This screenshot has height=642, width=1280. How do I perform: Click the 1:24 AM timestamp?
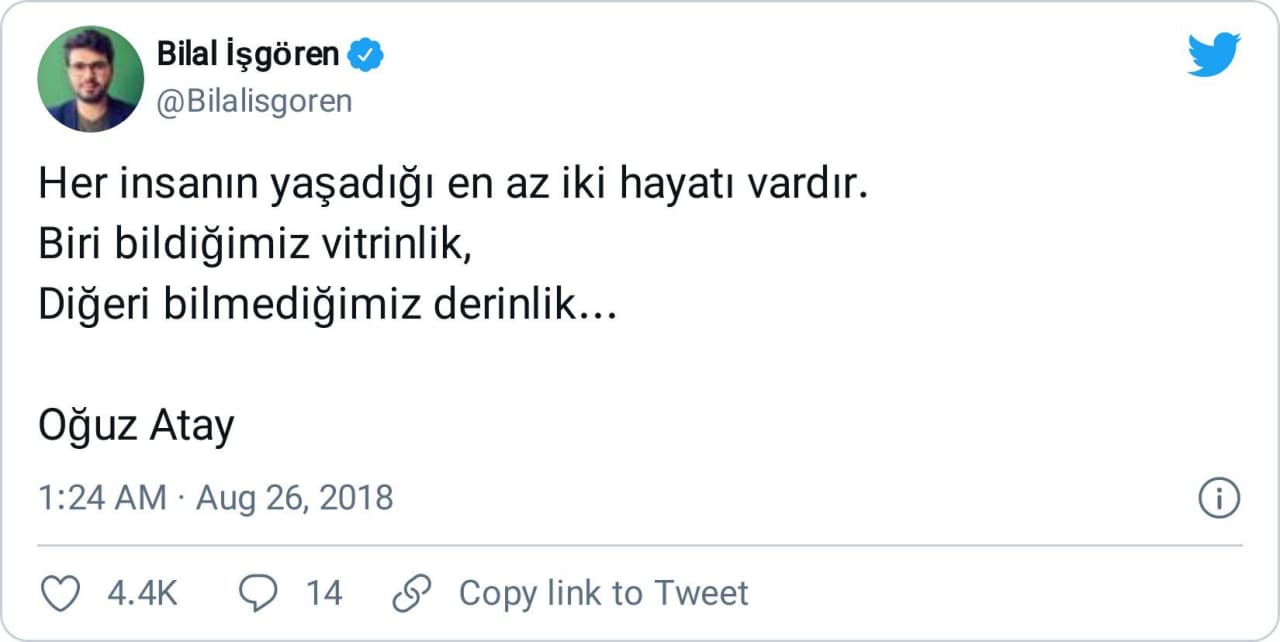[x=102, y=498]
